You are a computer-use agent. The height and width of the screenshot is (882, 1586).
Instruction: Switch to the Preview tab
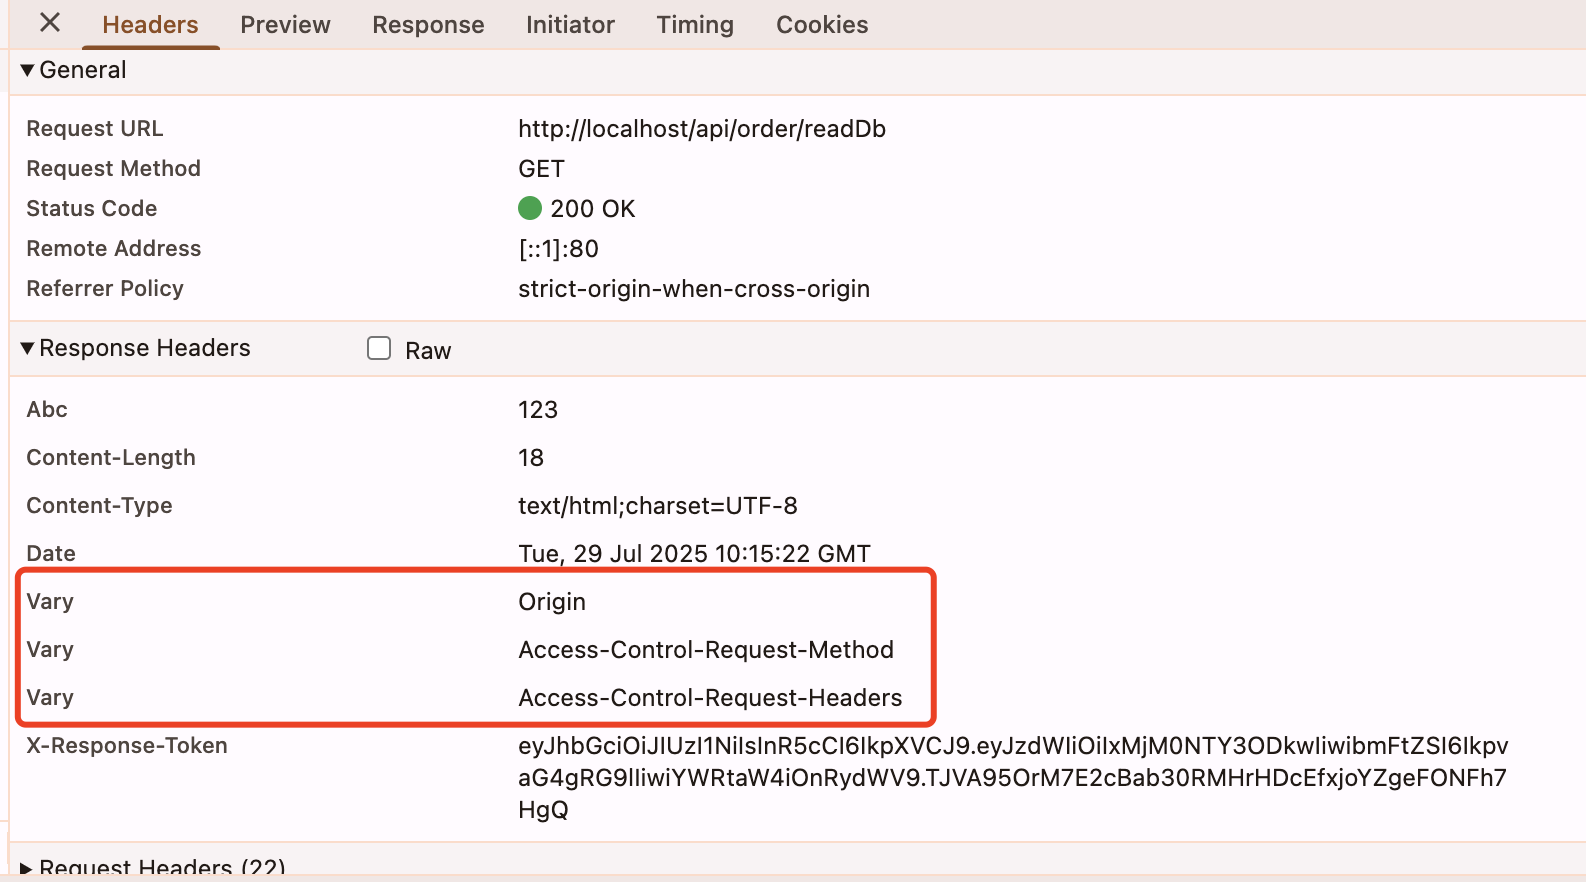(x=285, y=25)
